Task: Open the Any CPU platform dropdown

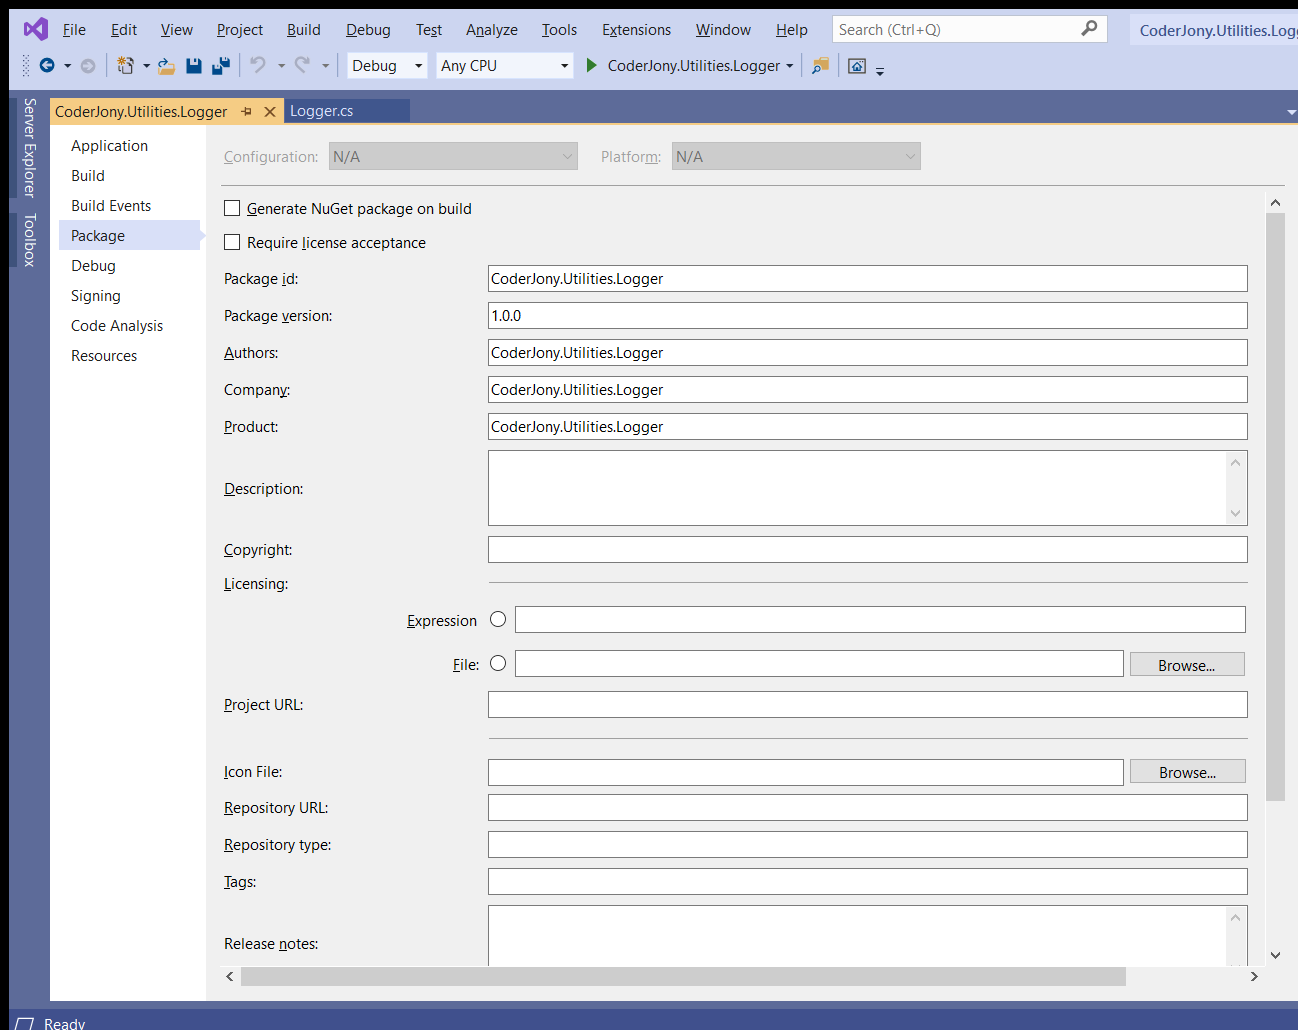Action: point(505,66)
